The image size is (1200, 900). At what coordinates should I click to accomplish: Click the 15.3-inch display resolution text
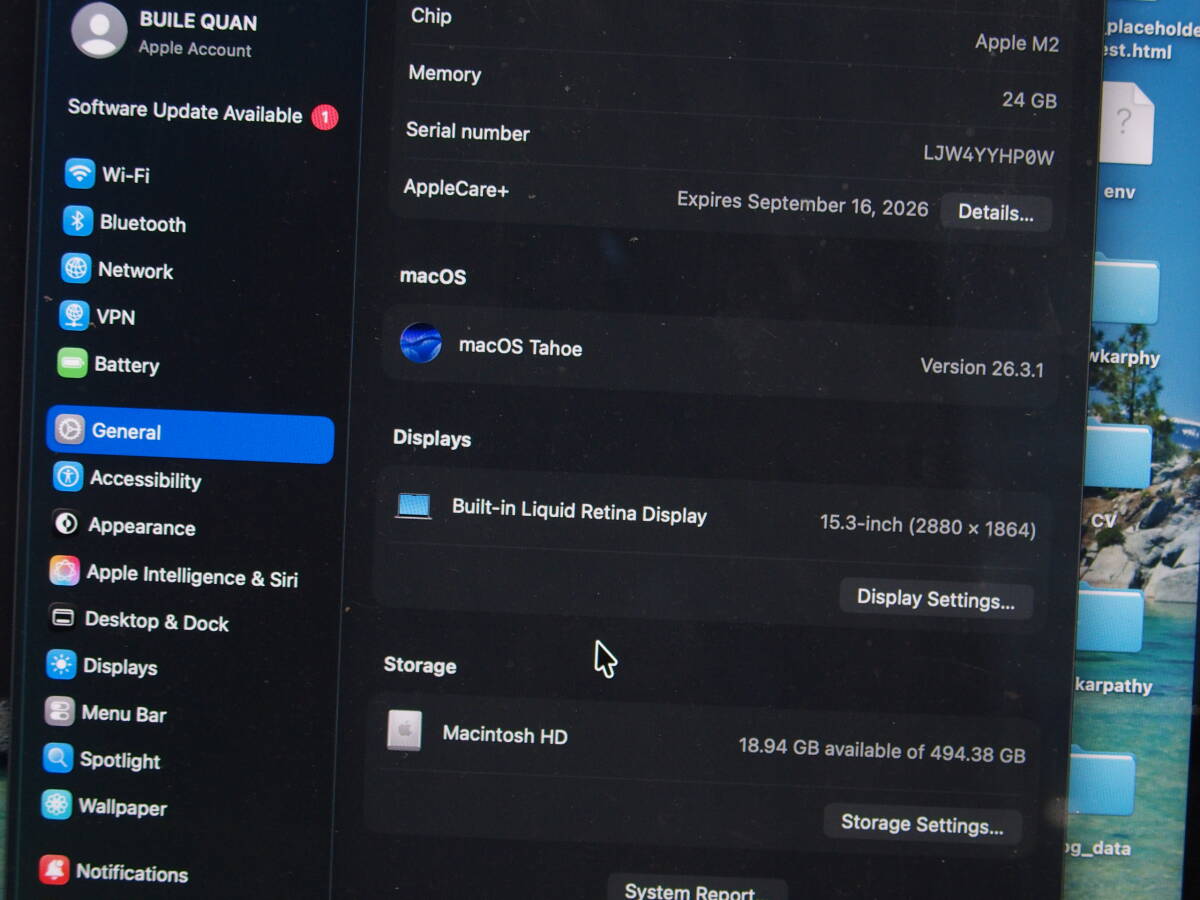[x=928, y=526]
